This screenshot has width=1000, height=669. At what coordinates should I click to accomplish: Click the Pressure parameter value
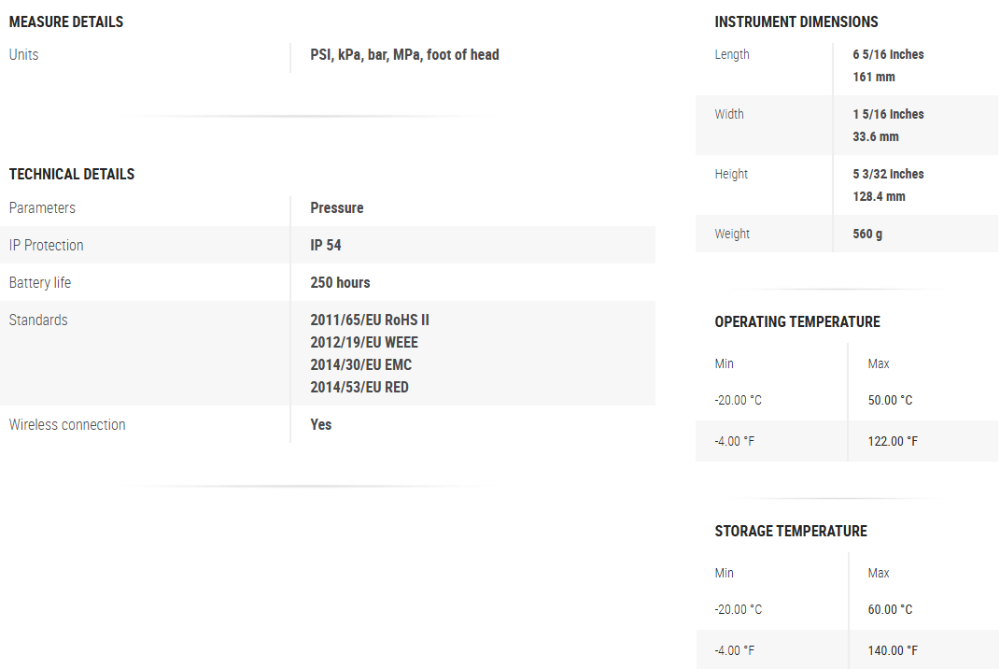(x=337, y=208)
